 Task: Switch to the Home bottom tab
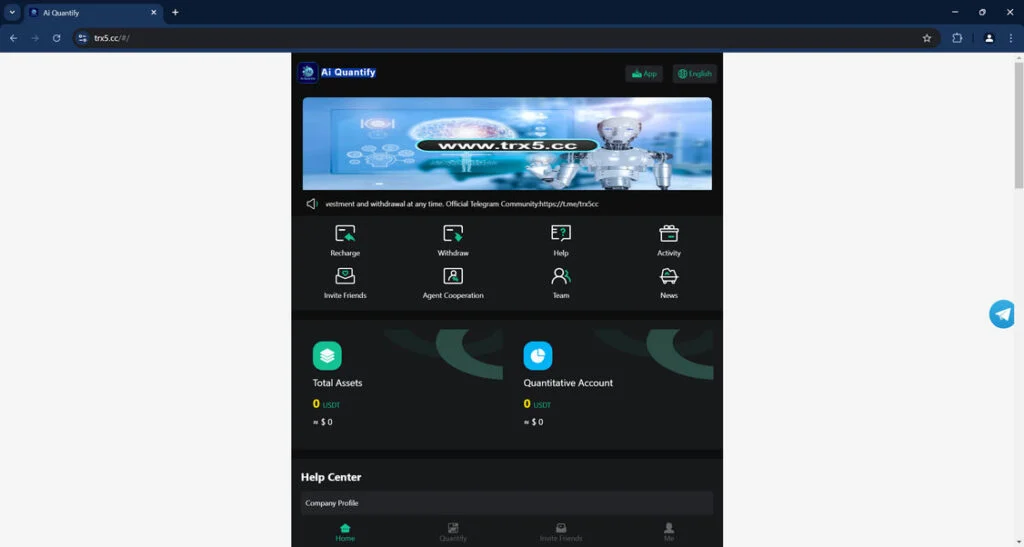click(x=345, y=533)
